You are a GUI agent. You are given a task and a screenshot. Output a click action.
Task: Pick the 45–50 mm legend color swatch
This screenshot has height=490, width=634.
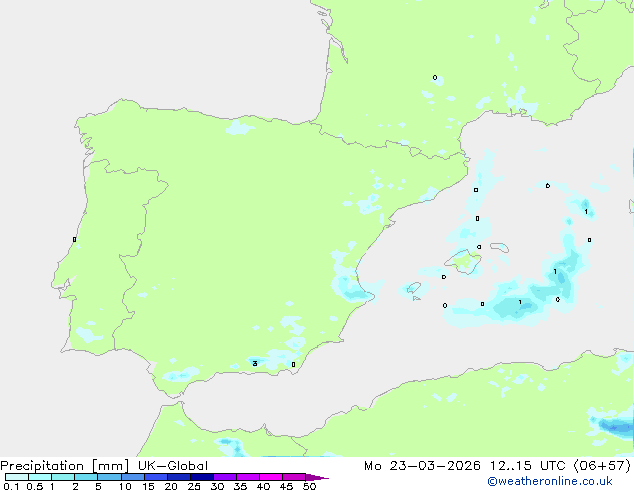click(294, 477)
